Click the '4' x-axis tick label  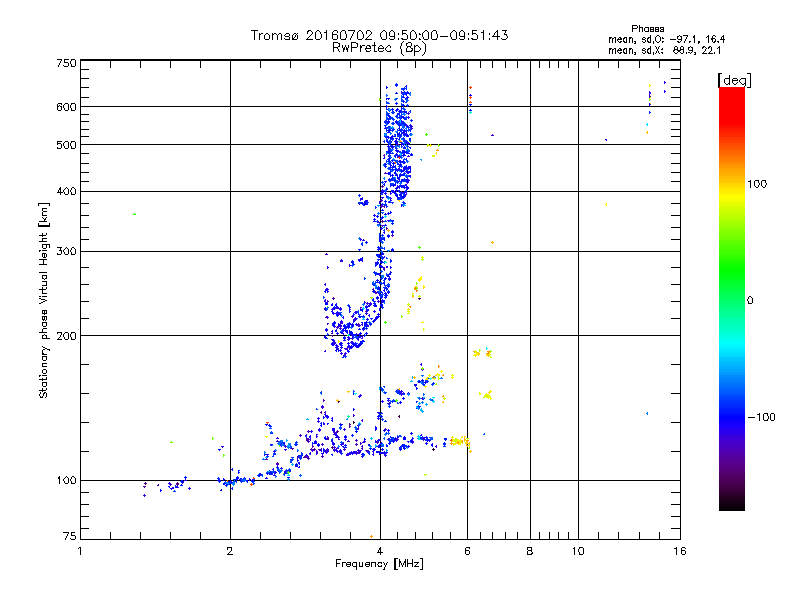click(x=380, y=551)
